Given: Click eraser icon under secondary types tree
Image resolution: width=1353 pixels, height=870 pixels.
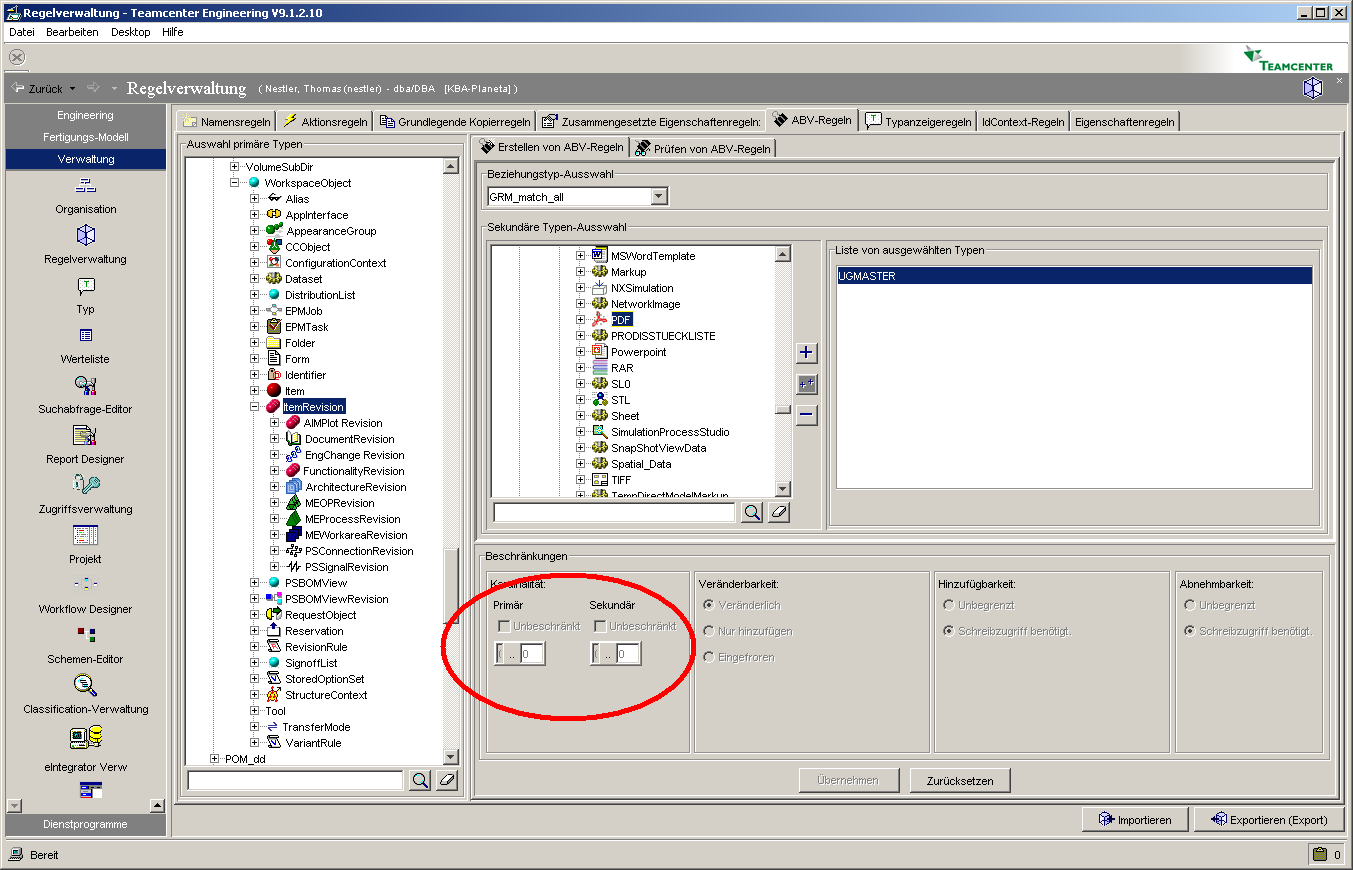Looking at the screenshot, I should click(779, 513).
